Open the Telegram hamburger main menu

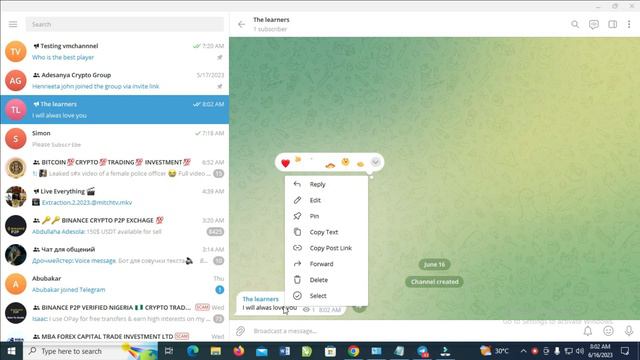[x=13, y=24]
